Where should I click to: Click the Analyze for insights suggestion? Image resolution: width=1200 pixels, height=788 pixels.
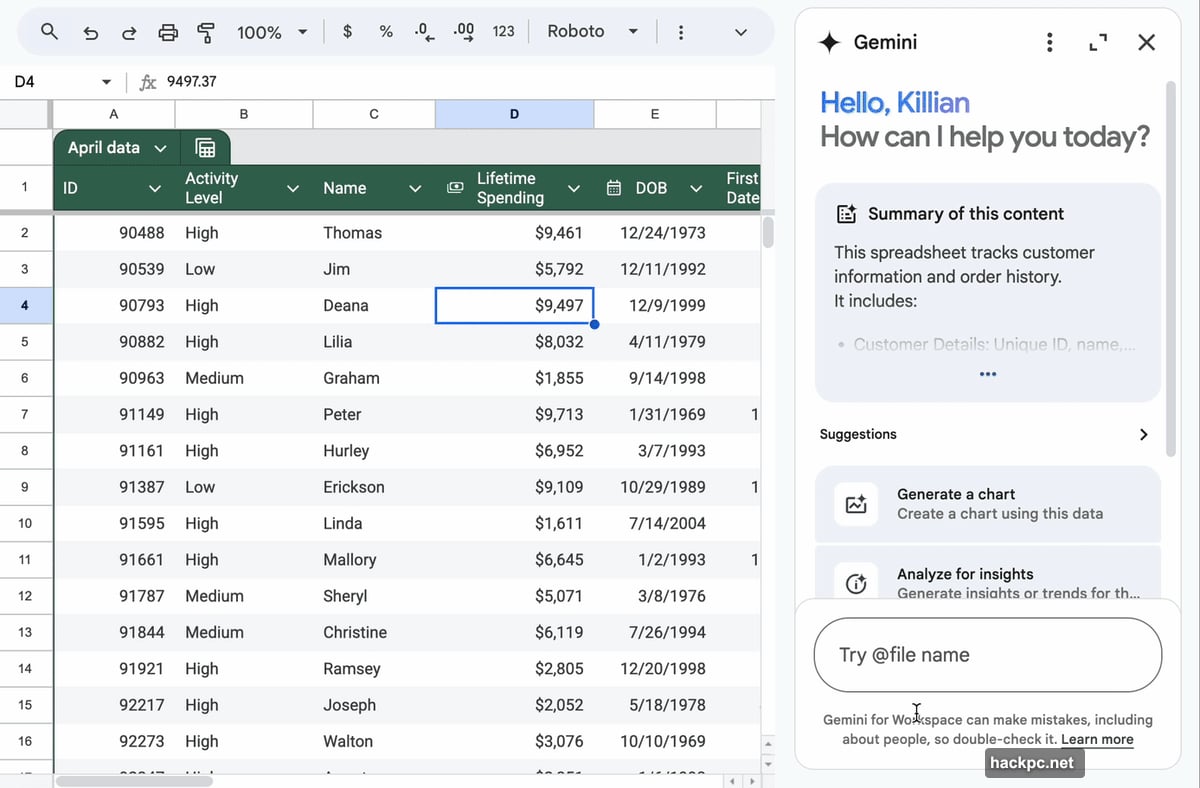[987, 580]
